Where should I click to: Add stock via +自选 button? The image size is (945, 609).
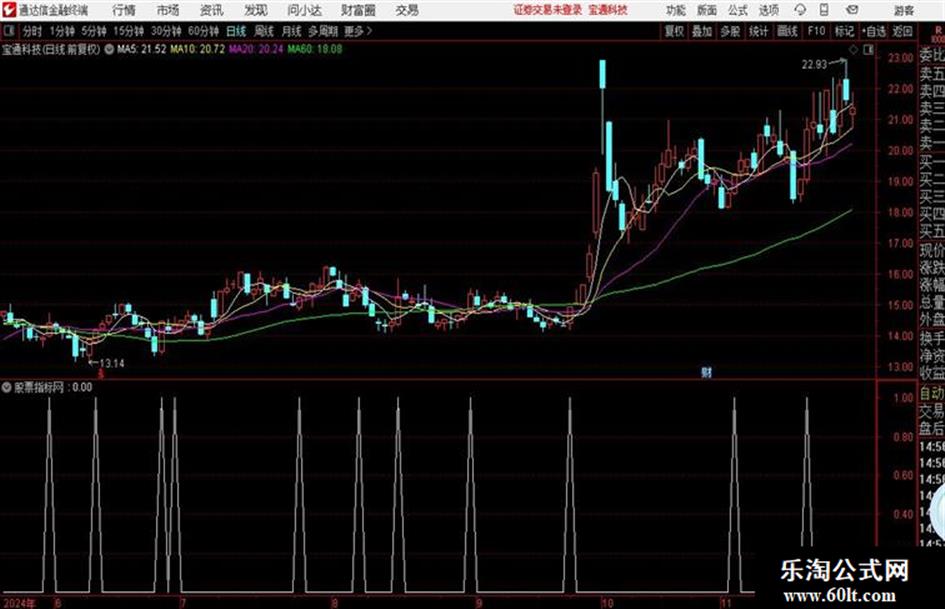(x=873, y=31)
